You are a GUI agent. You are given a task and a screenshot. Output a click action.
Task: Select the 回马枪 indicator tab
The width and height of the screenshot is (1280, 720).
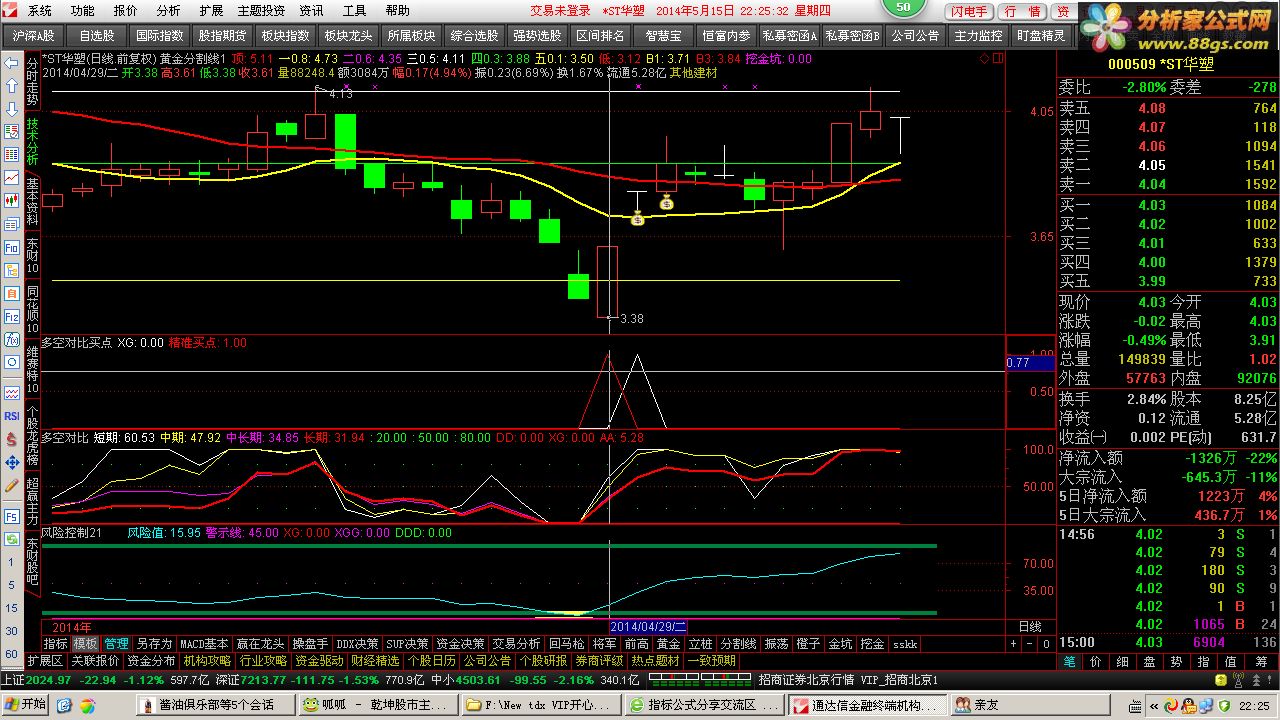tap(566, 644)
